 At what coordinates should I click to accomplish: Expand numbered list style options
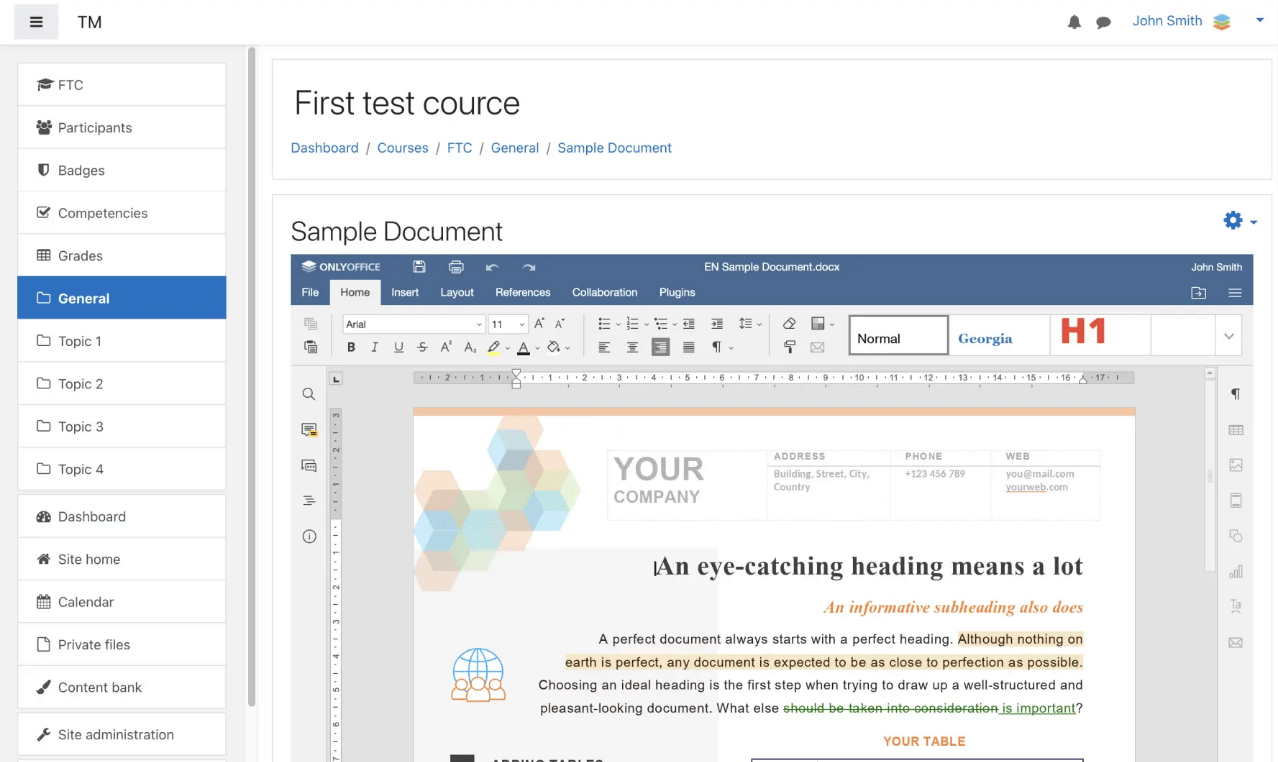646,324
